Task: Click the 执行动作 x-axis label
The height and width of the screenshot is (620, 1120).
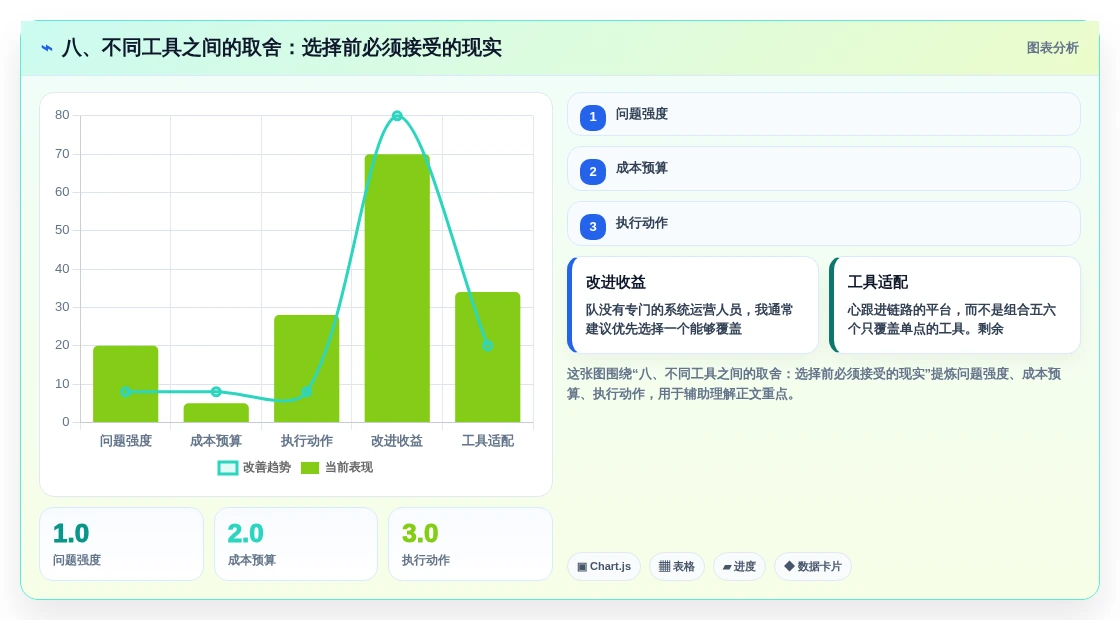Action: 306,441
